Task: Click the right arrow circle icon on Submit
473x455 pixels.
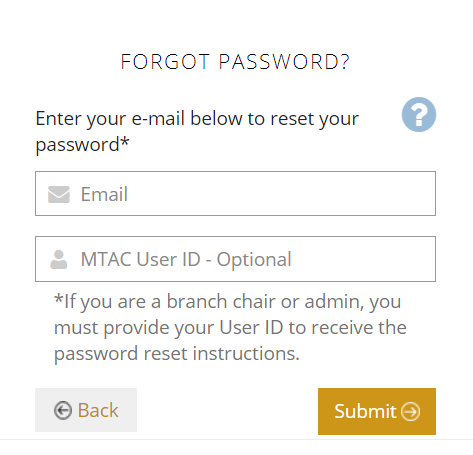Action: [x=410, y=411]
